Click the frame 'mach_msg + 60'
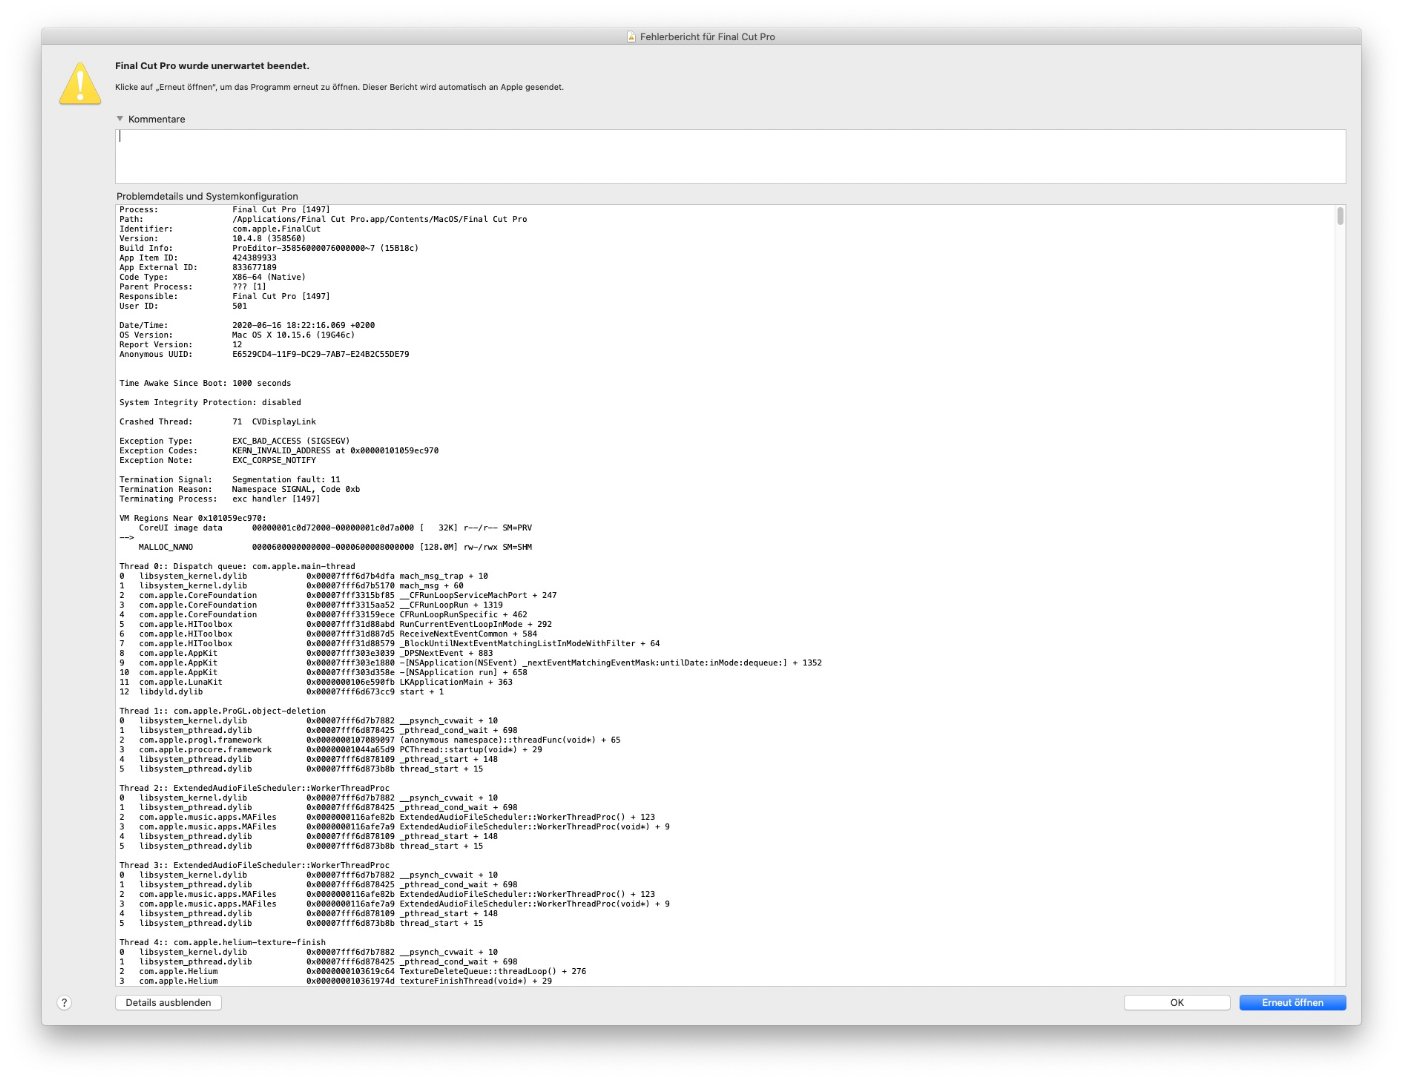The width and height of the screenshot is (1402, 1080). pyautogui.click(x=431, y=586)
